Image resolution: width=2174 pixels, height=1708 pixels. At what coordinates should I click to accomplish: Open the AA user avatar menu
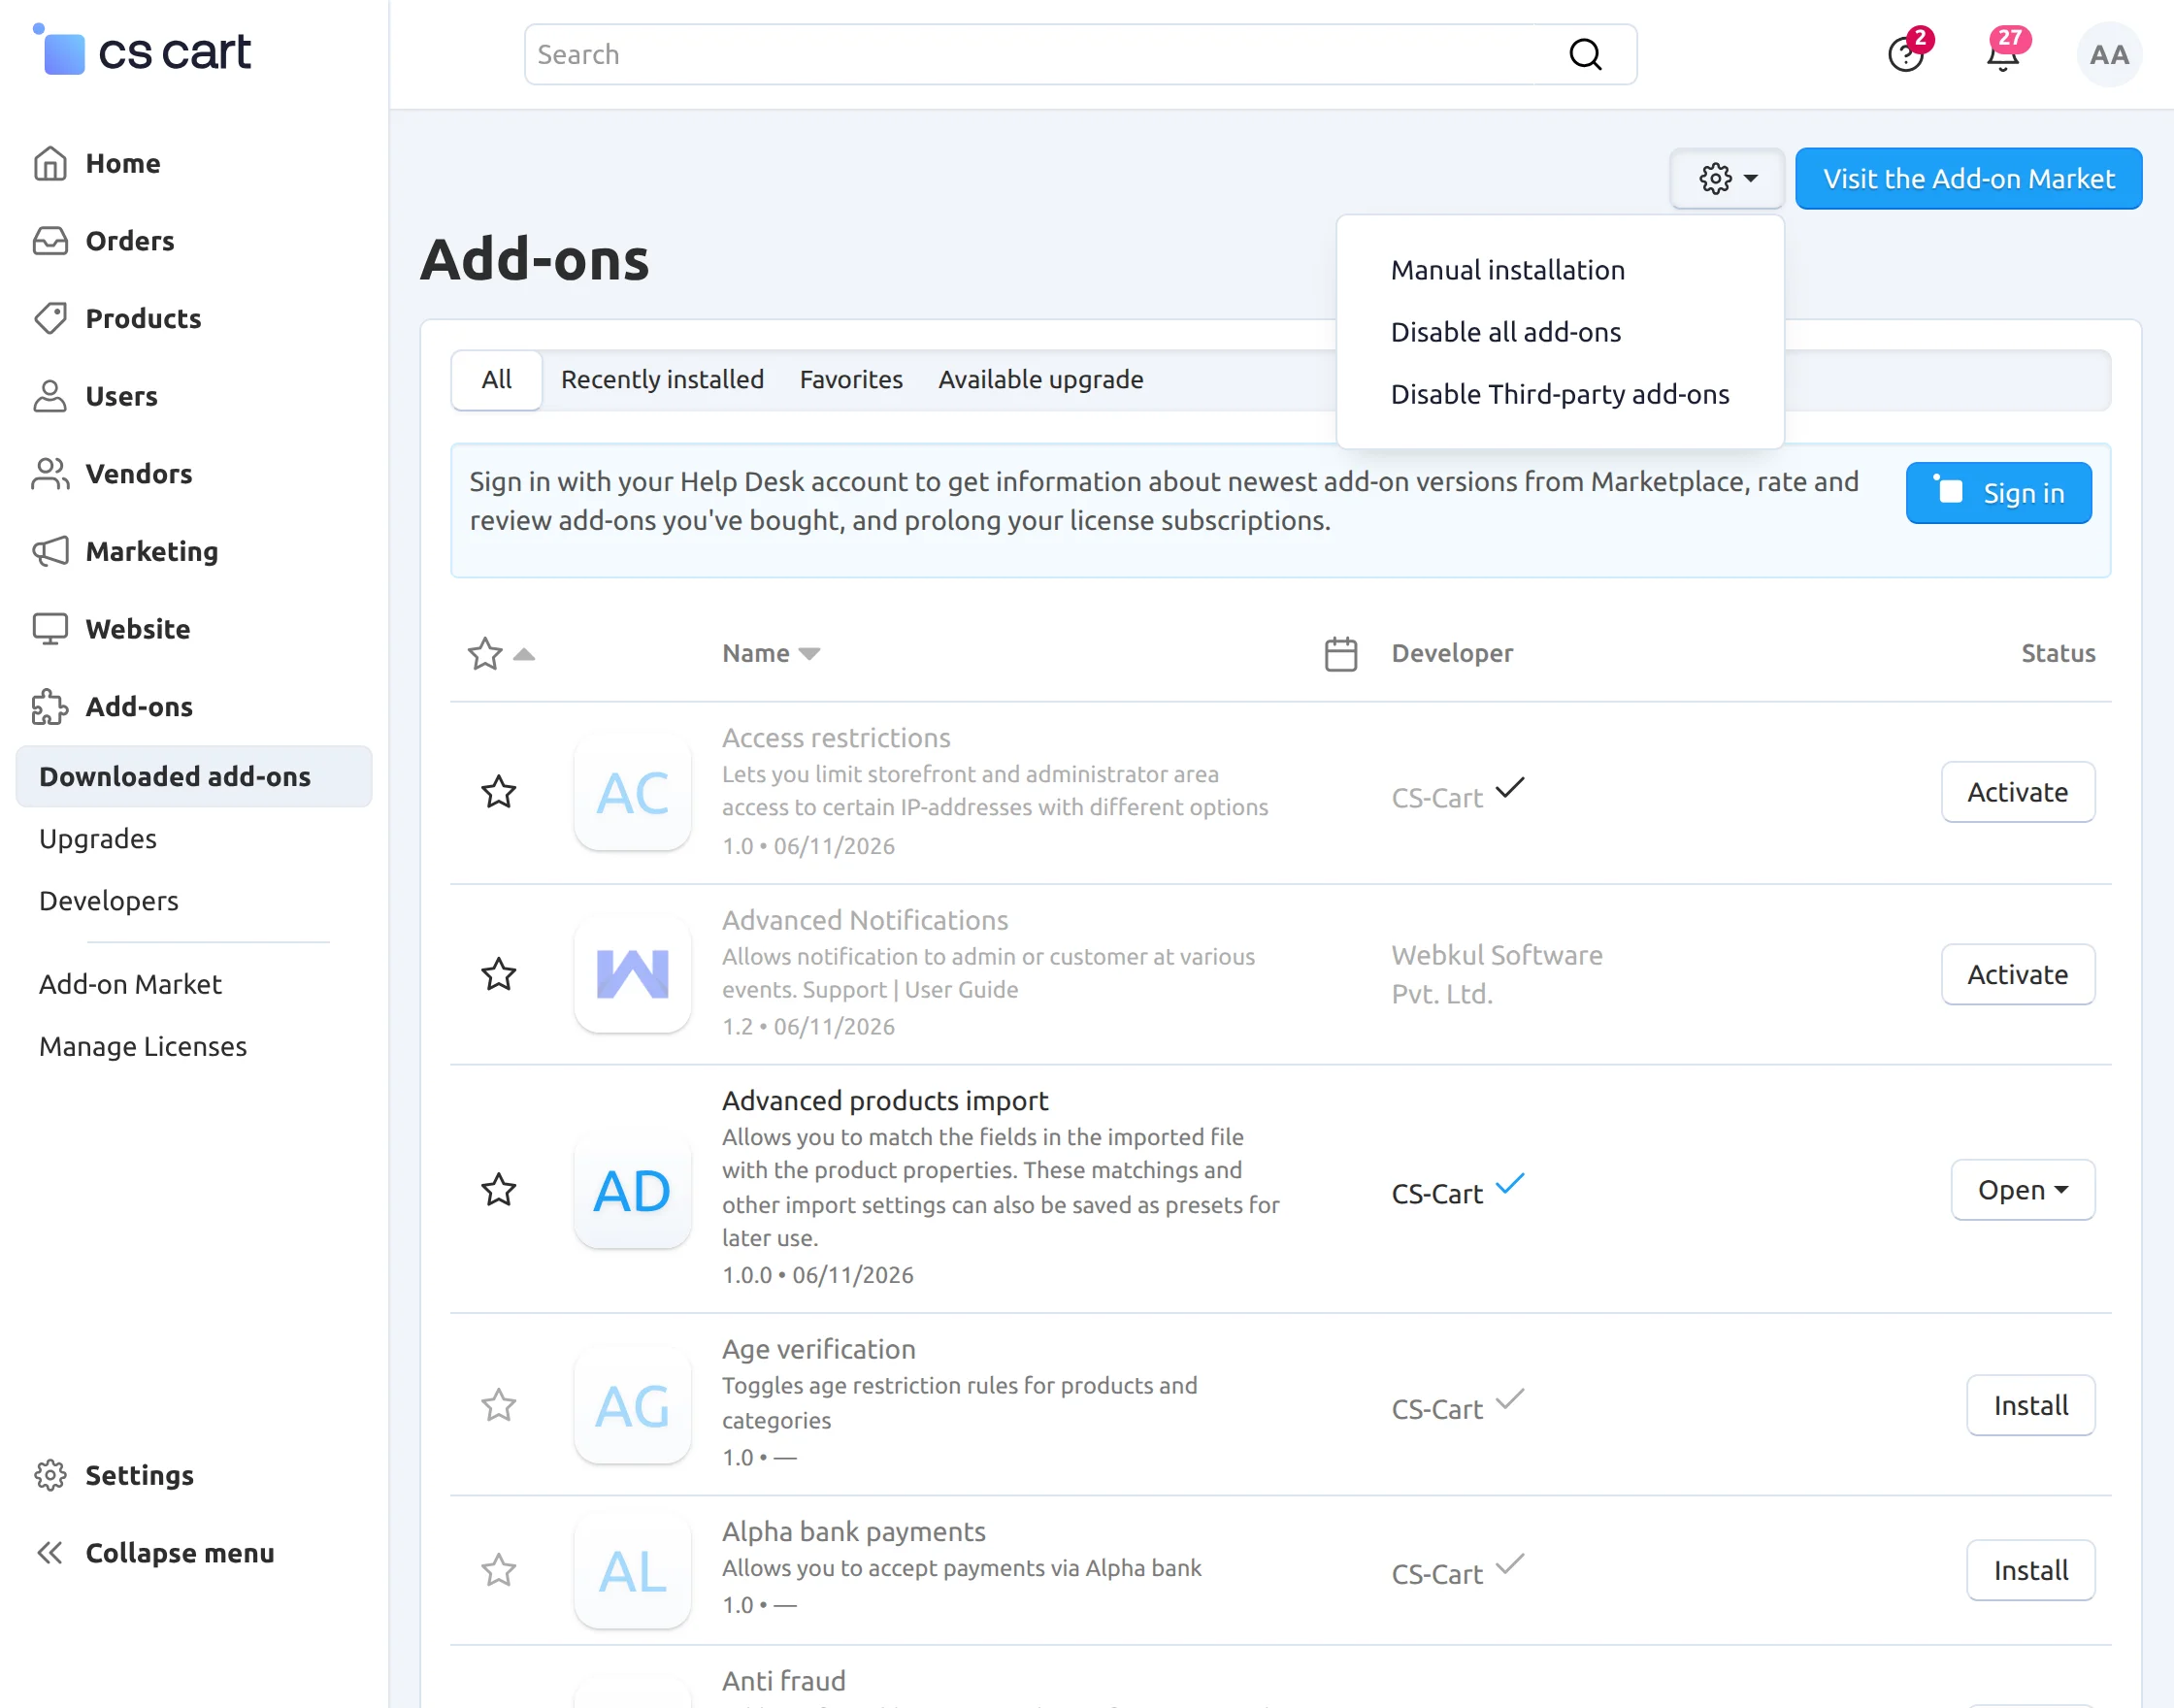point(2109,54)
